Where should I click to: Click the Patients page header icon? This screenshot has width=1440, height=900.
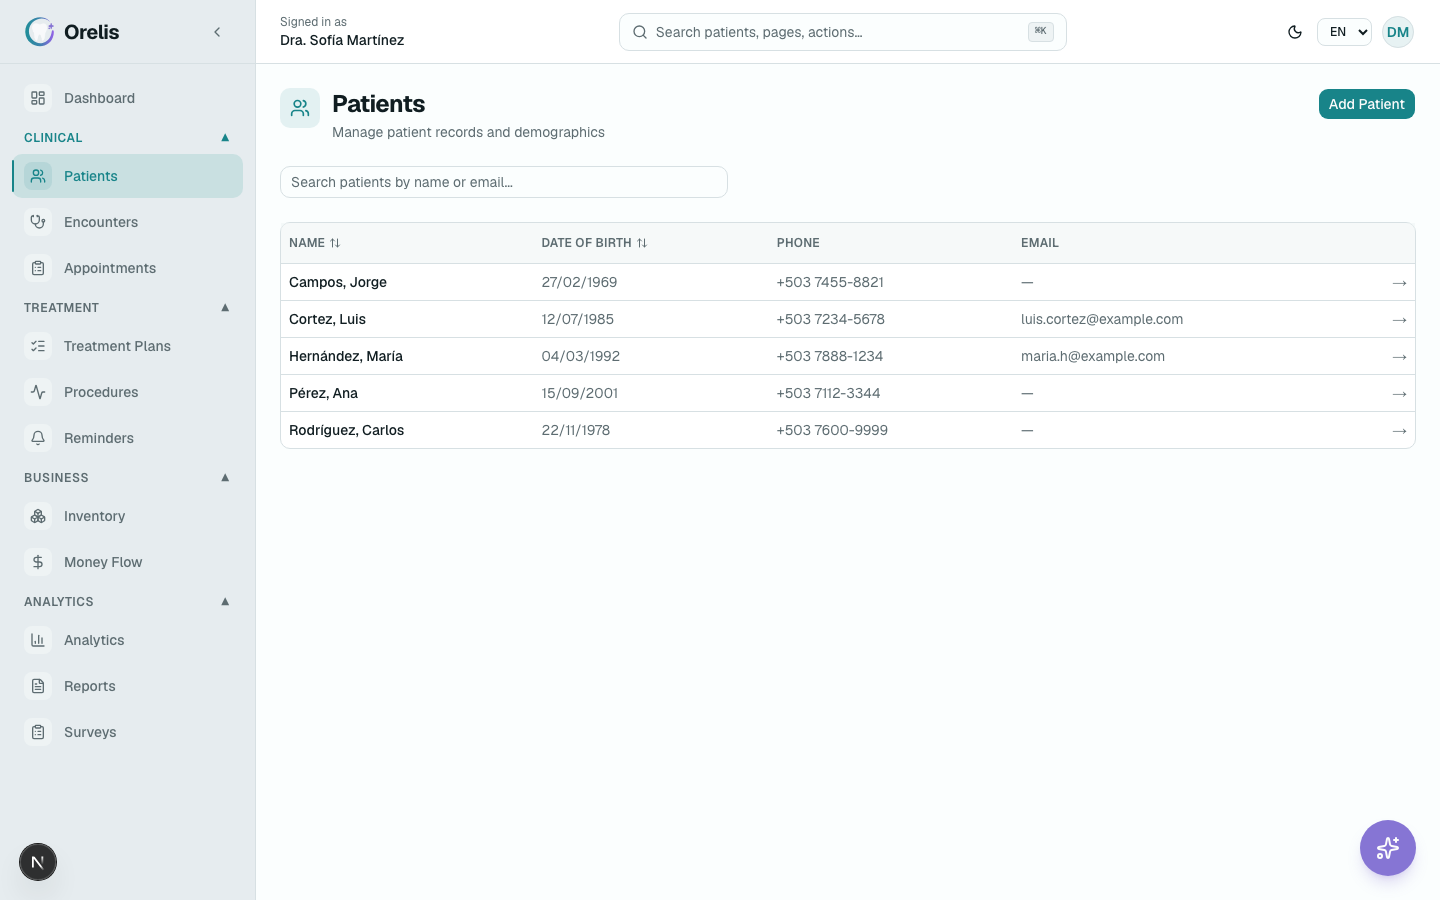click(x=300, y=108)
